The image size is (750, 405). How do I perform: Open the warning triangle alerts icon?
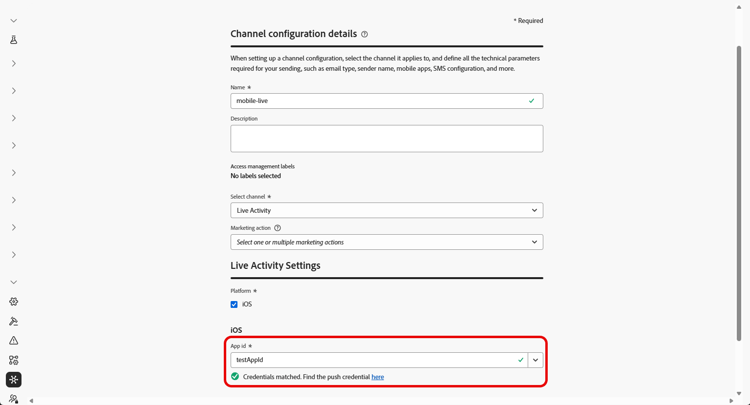(14, 341)
